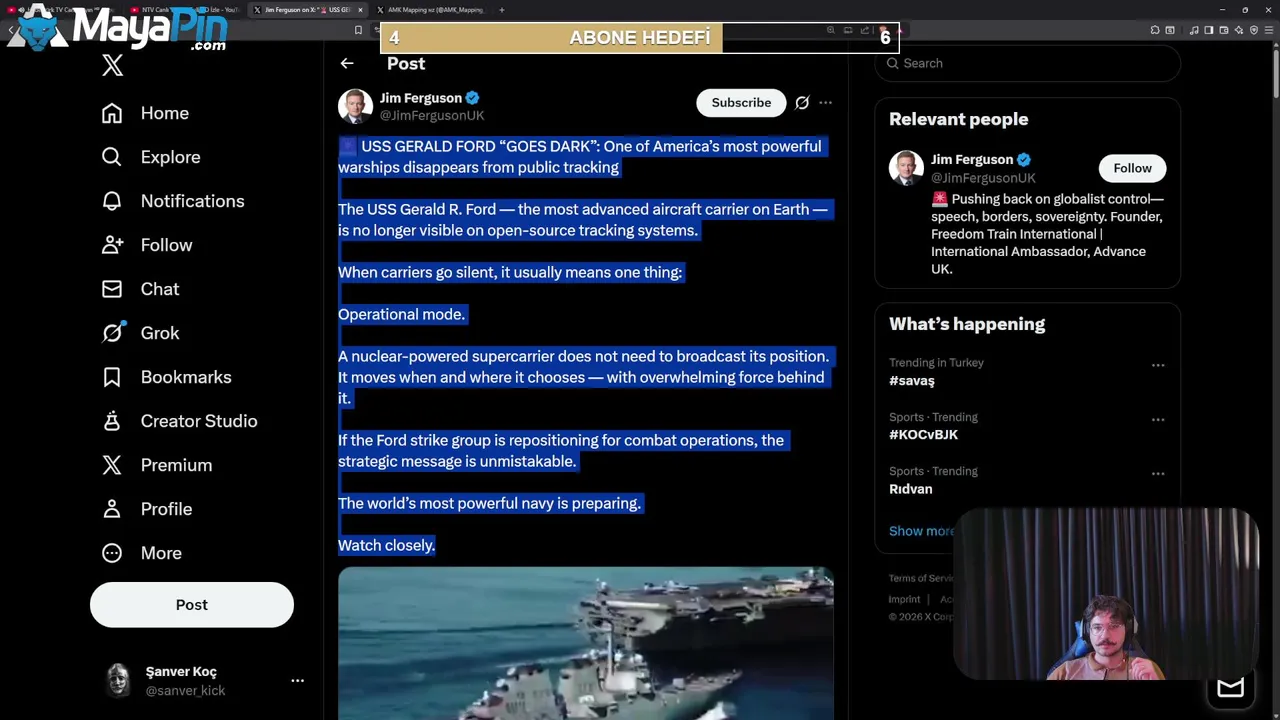Open the three-dot options for Rıdvan trend

click(x=1158, y=473)
